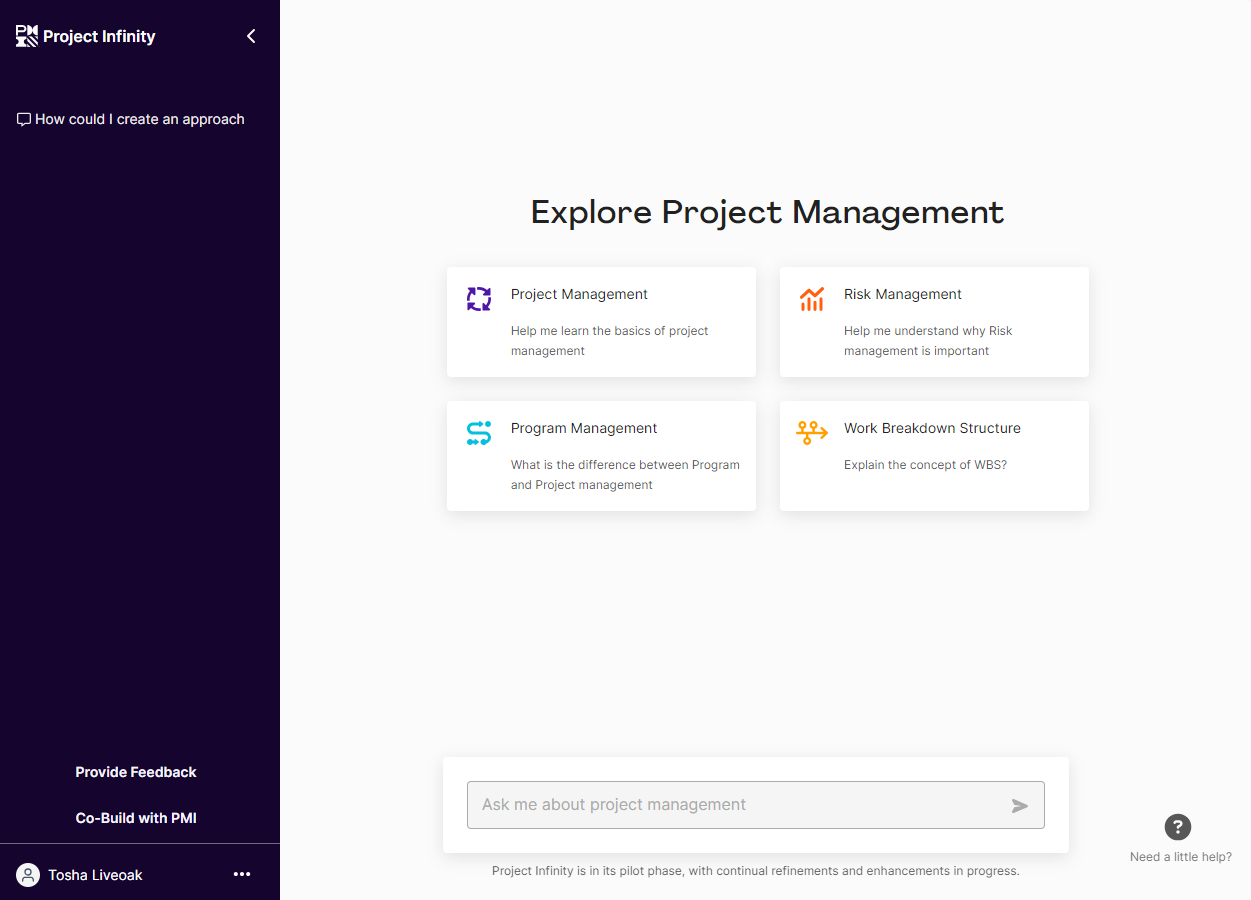Click the PMI logo icon
The image size is (1251, 900).
[x=27, y=36]
